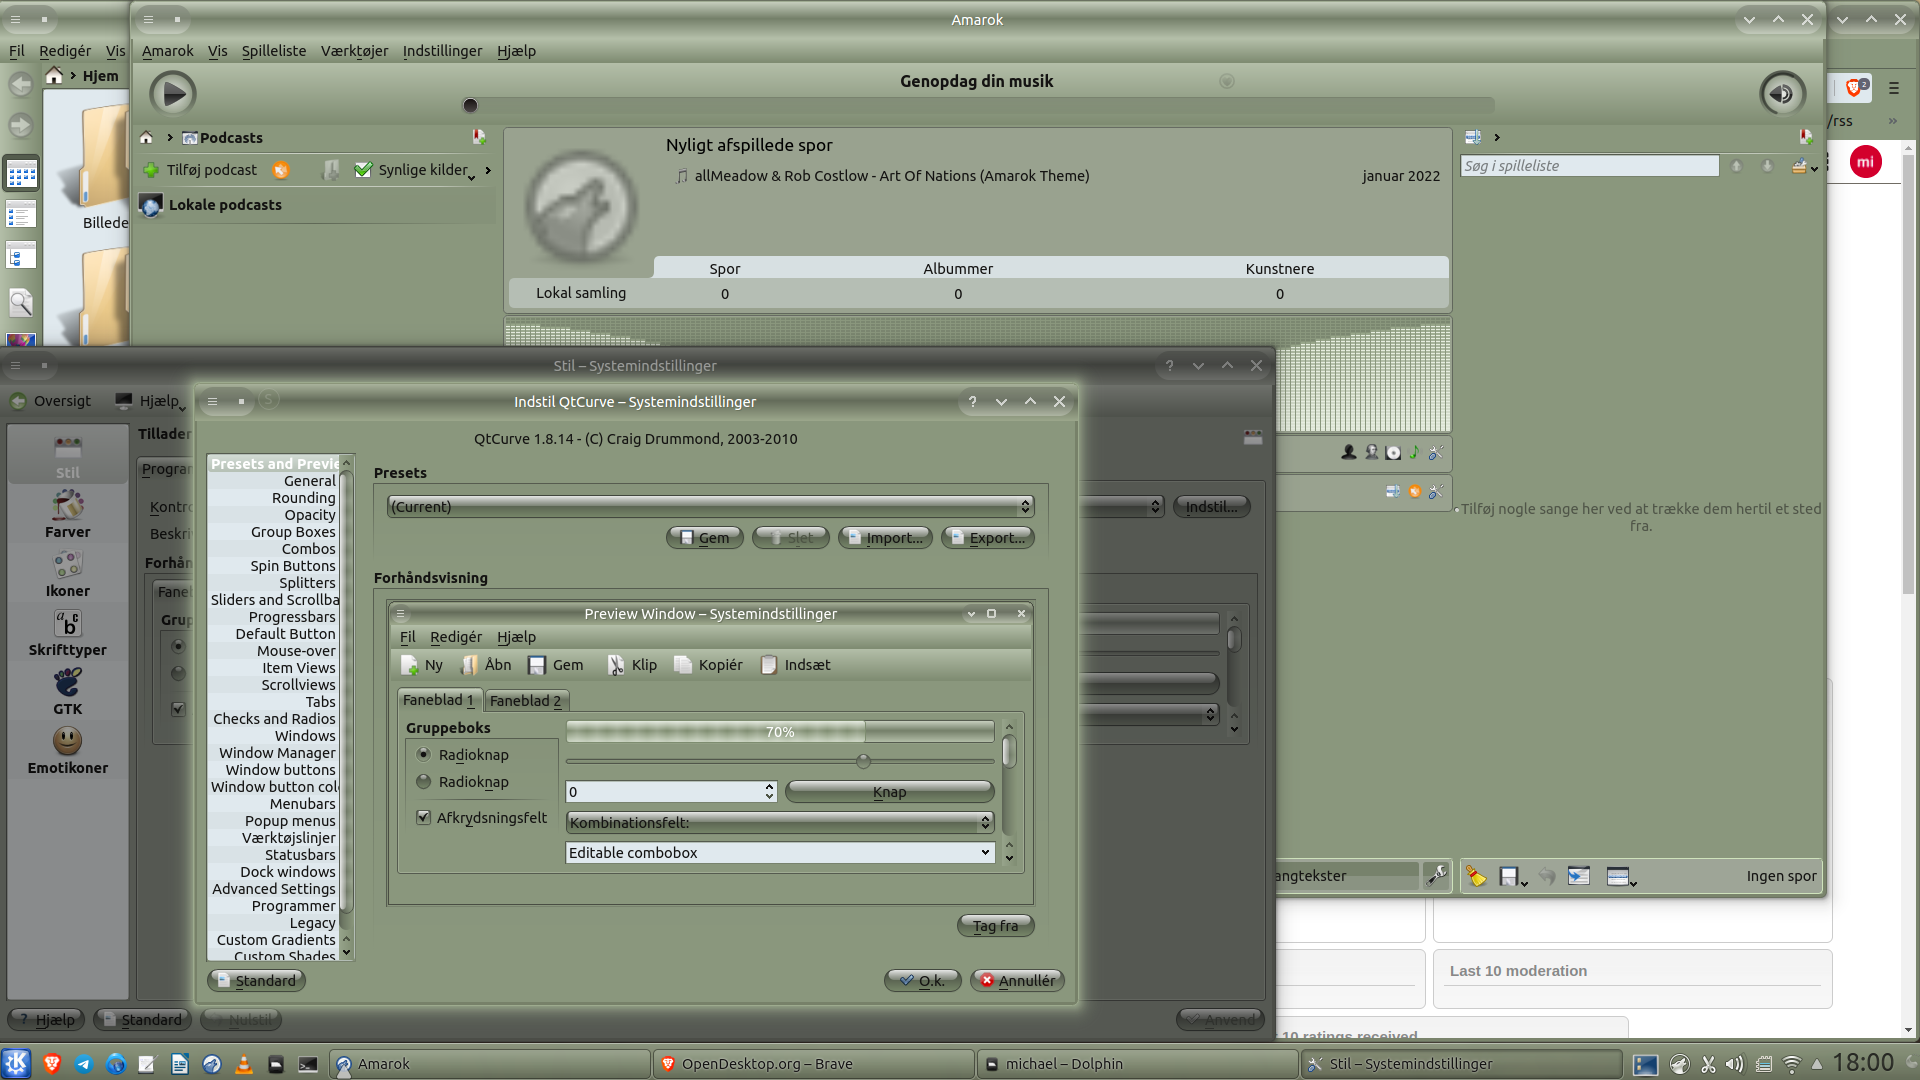Toggle the Afkrydsningsfelt checkbox
The image size is (1920, 1080).
[x=424, y=818]
